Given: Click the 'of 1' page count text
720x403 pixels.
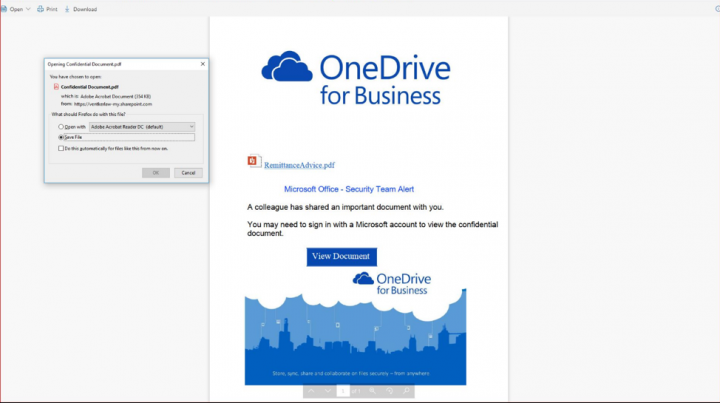Looking at the screenshot, I should pos(356,391).
